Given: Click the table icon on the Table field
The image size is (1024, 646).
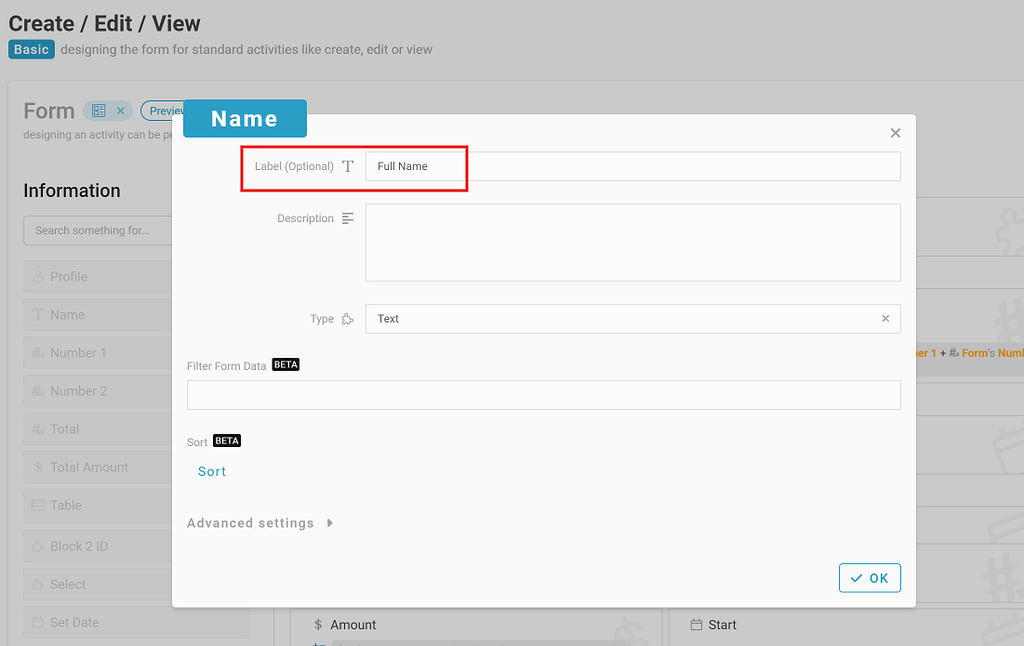Looking at the screenshot, I should tap(40, 505).
